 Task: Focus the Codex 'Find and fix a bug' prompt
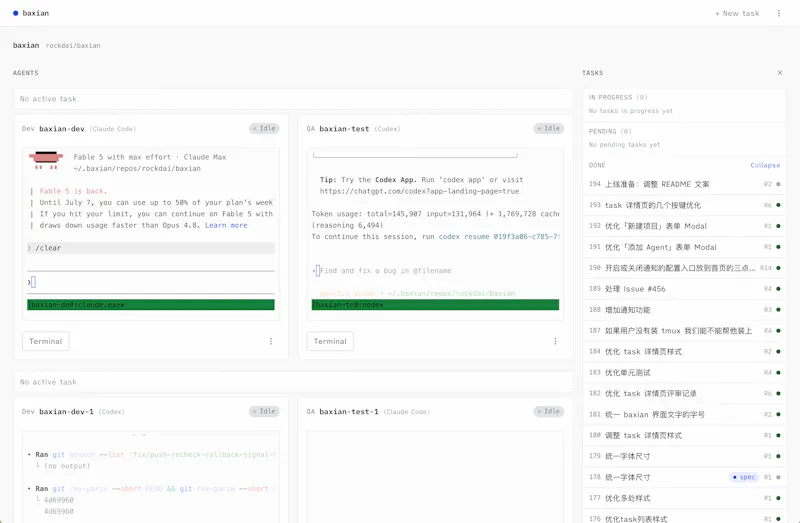(385, 271)
